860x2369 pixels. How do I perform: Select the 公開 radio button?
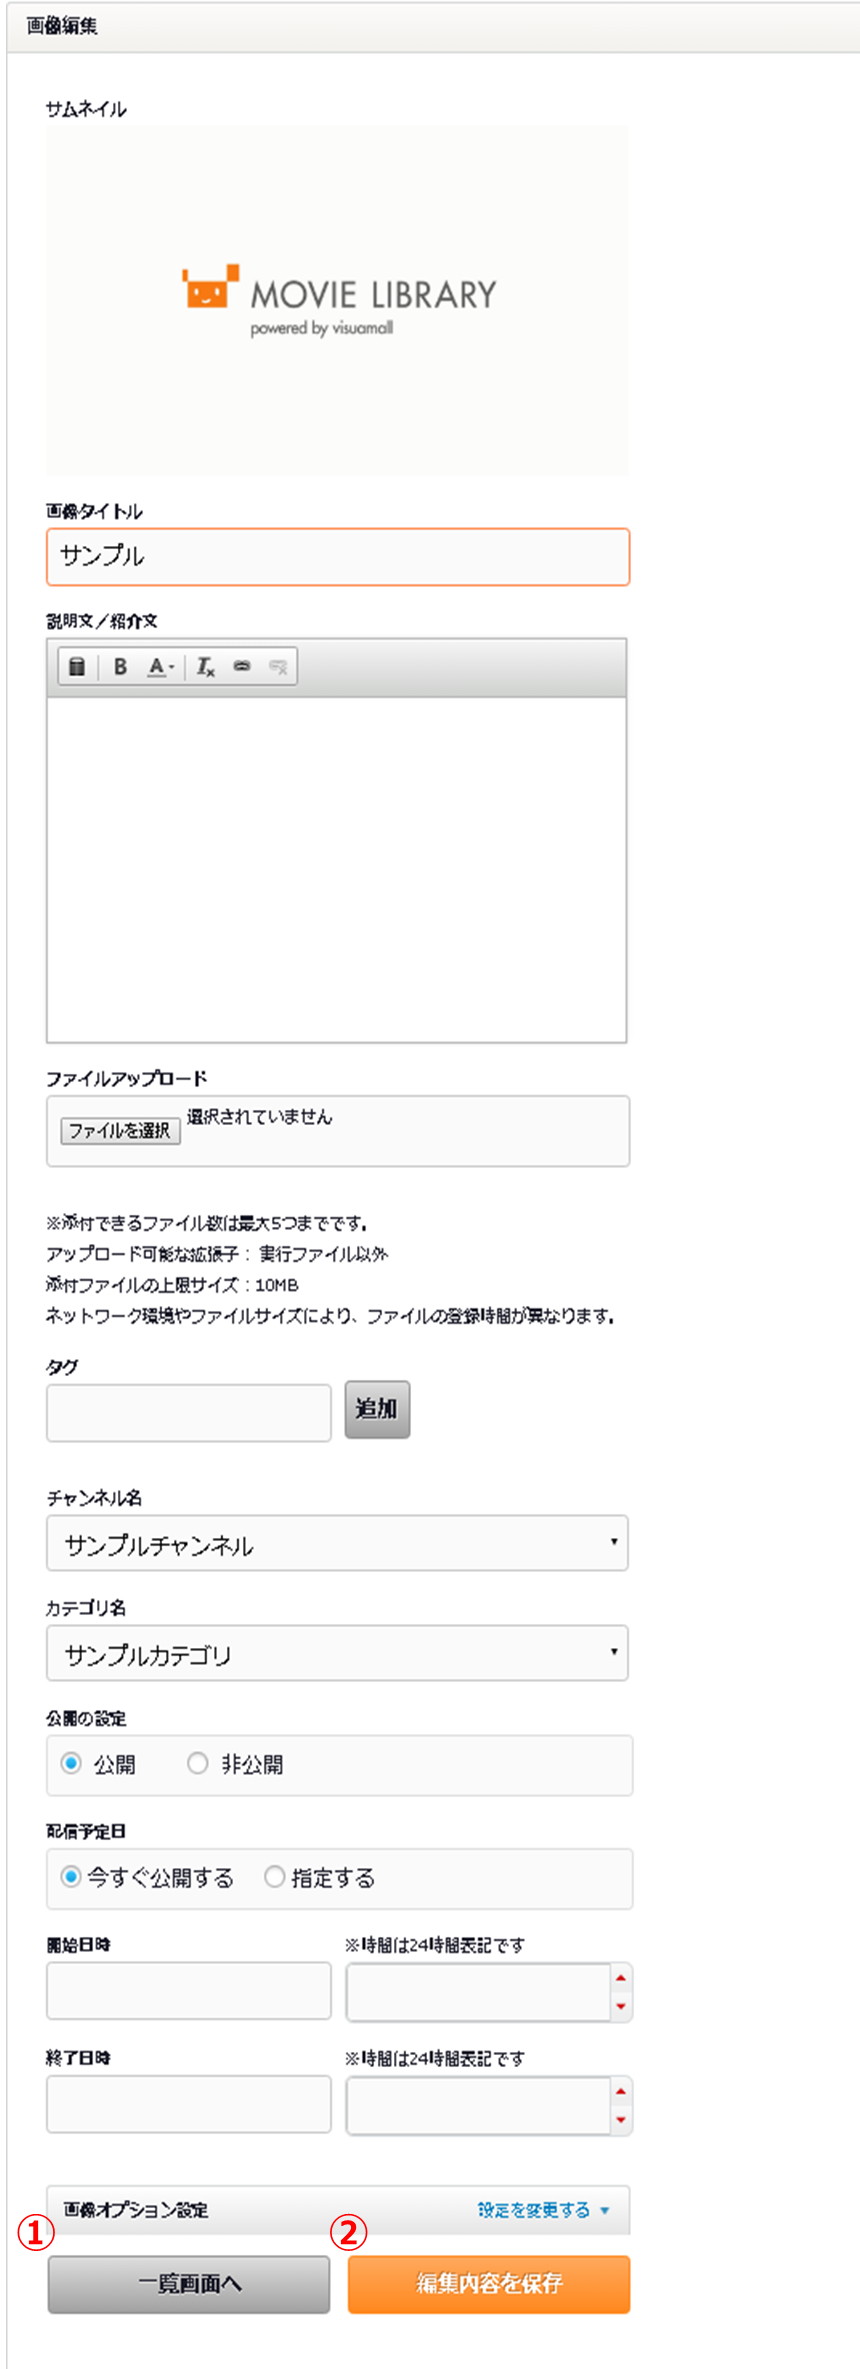71,1763
